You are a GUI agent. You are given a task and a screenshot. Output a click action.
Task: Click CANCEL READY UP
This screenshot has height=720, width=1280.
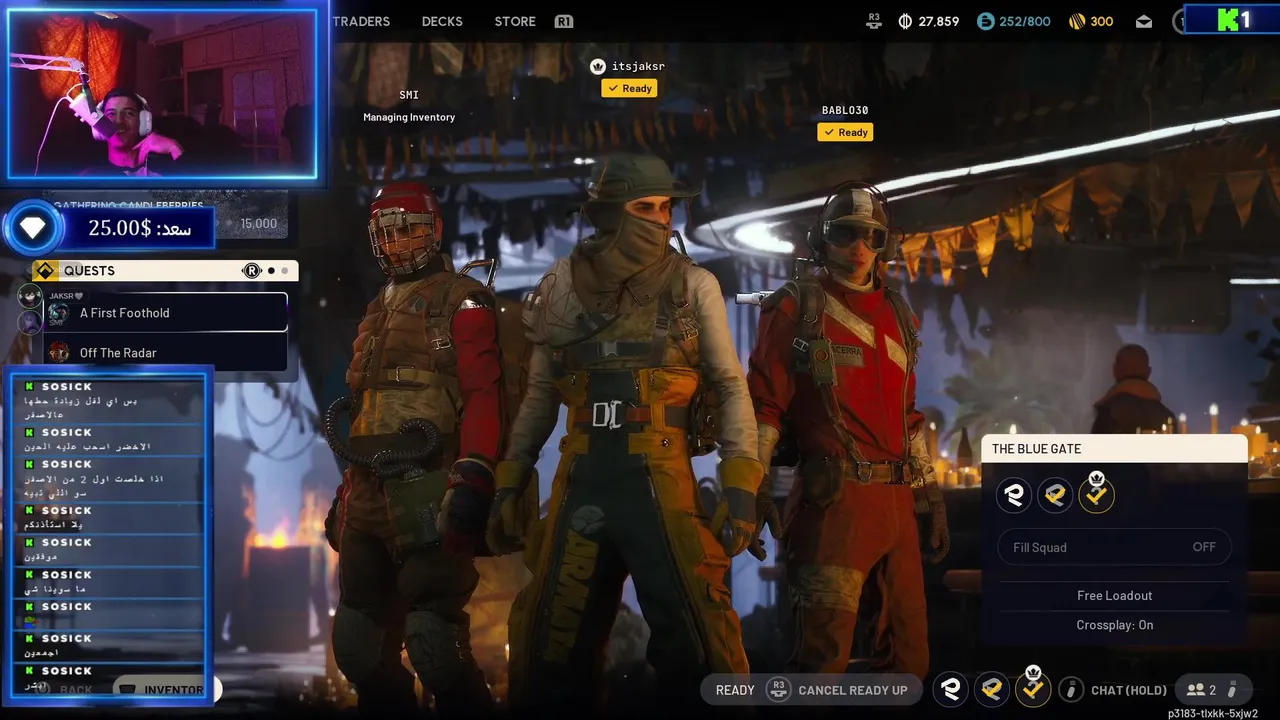point(853,690)
